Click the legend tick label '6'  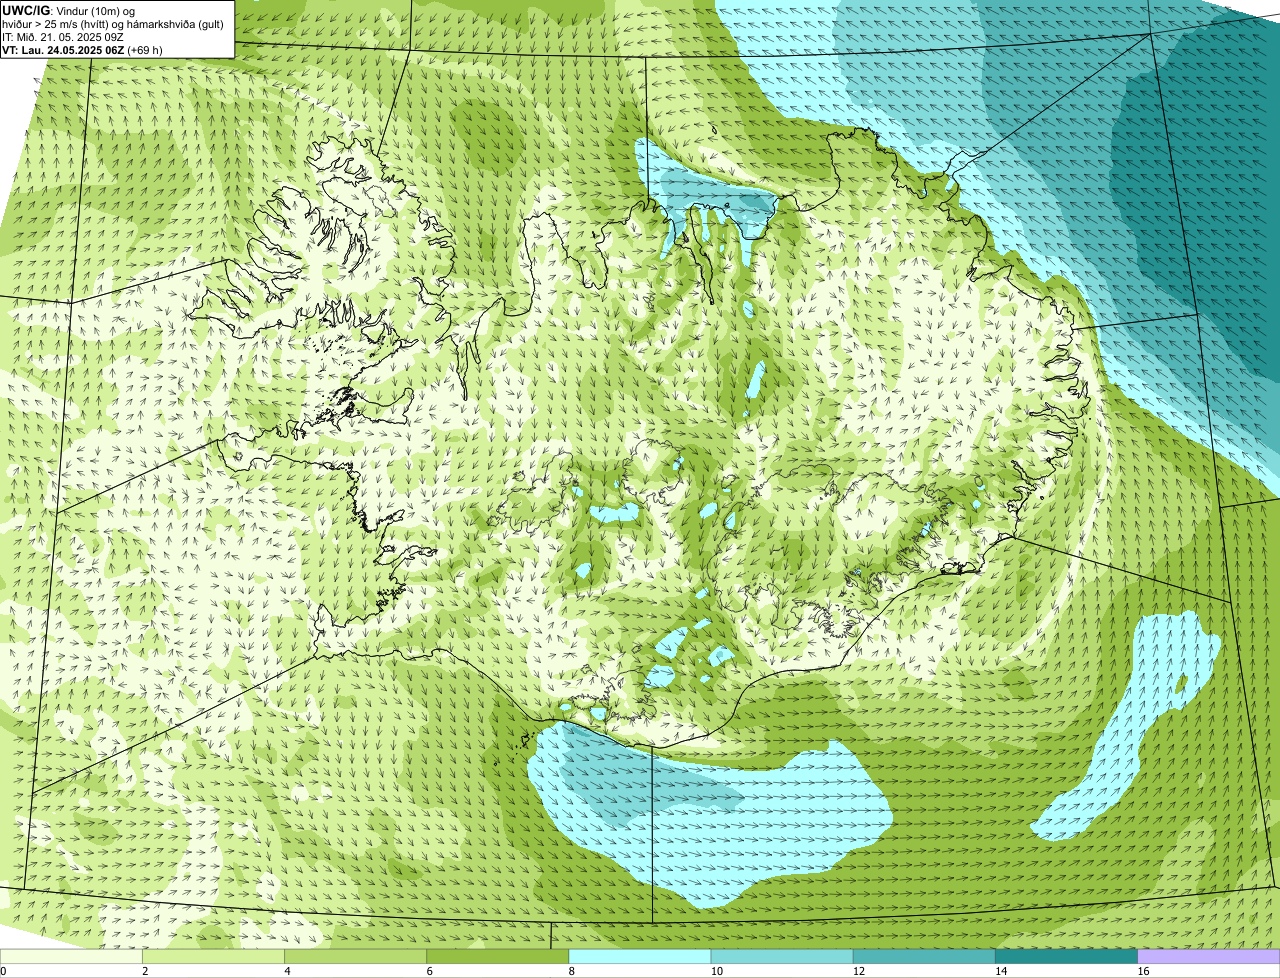pos(429,971)
